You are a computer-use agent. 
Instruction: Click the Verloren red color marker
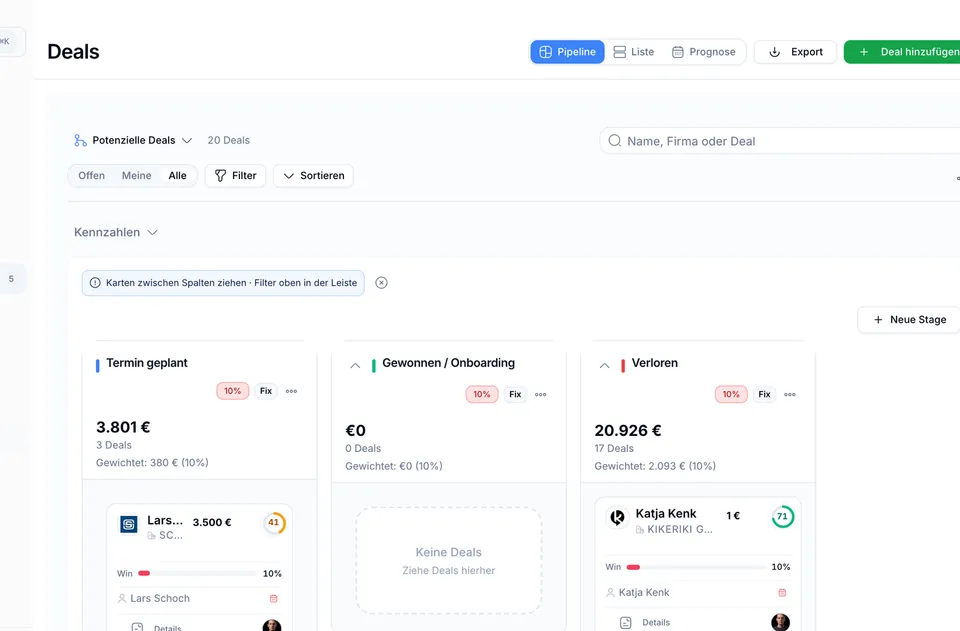coord(623,366)
